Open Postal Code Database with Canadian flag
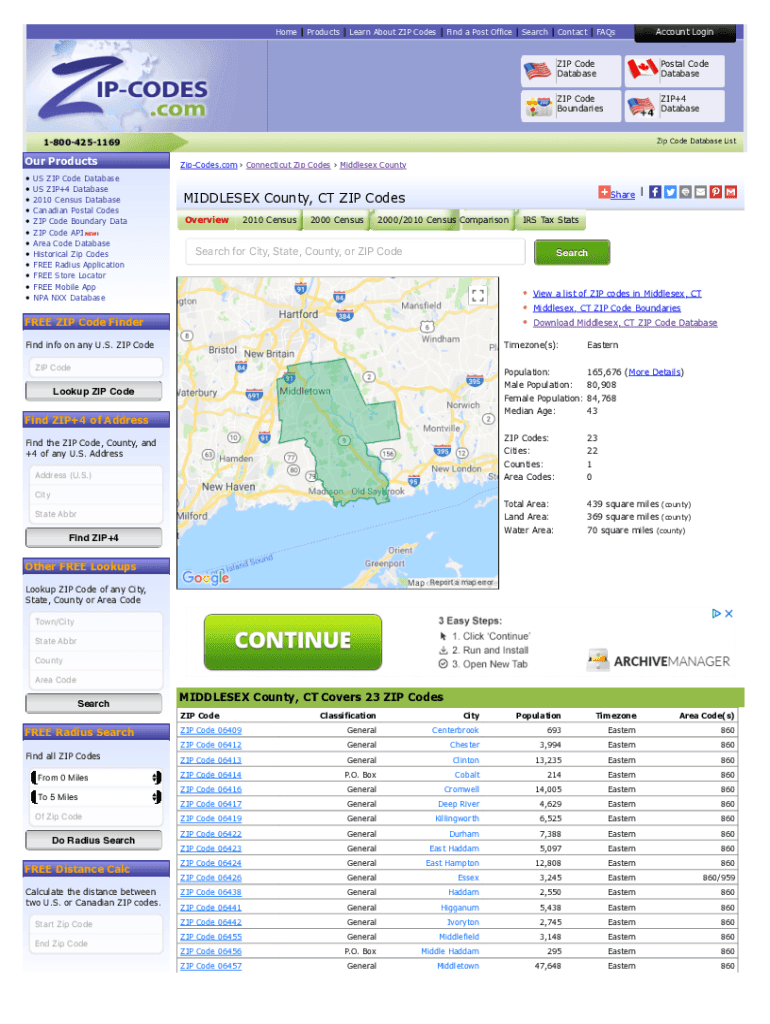Screen dimensions: 770x1024 (668, 69)
